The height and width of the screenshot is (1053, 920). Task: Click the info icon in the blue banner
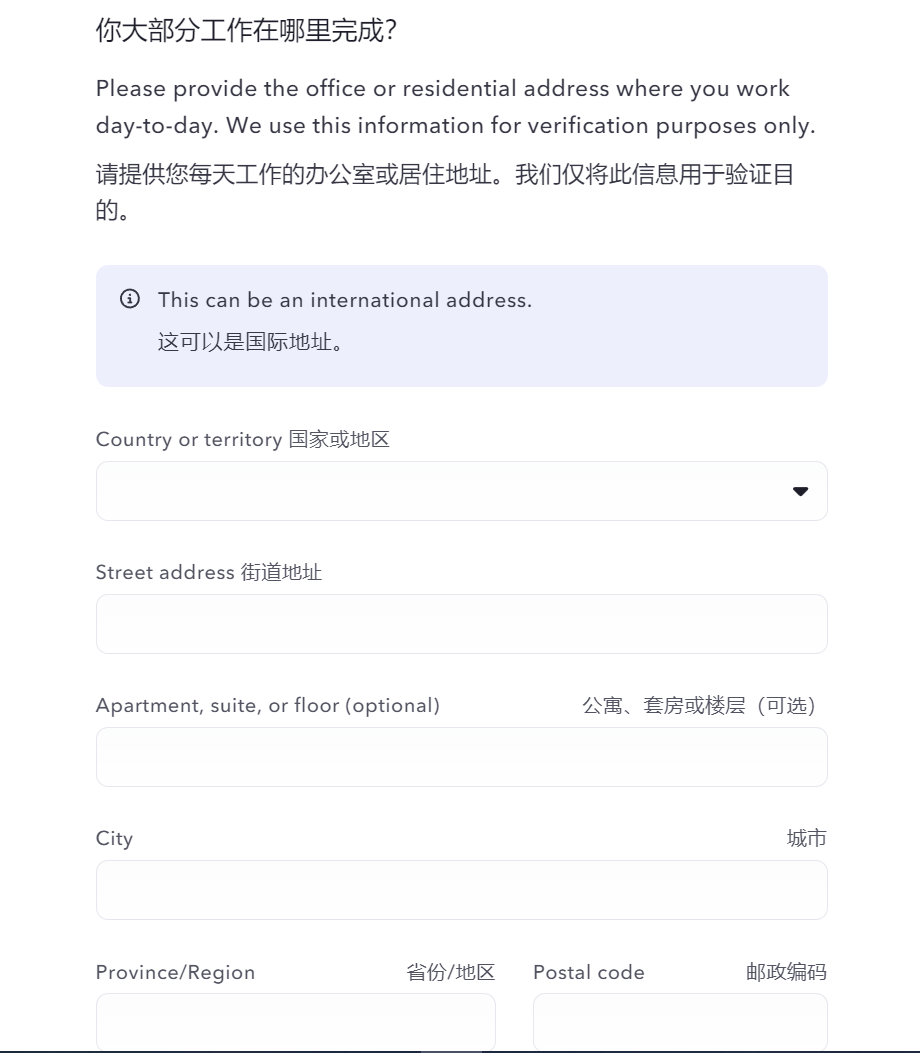pos(130,299)
